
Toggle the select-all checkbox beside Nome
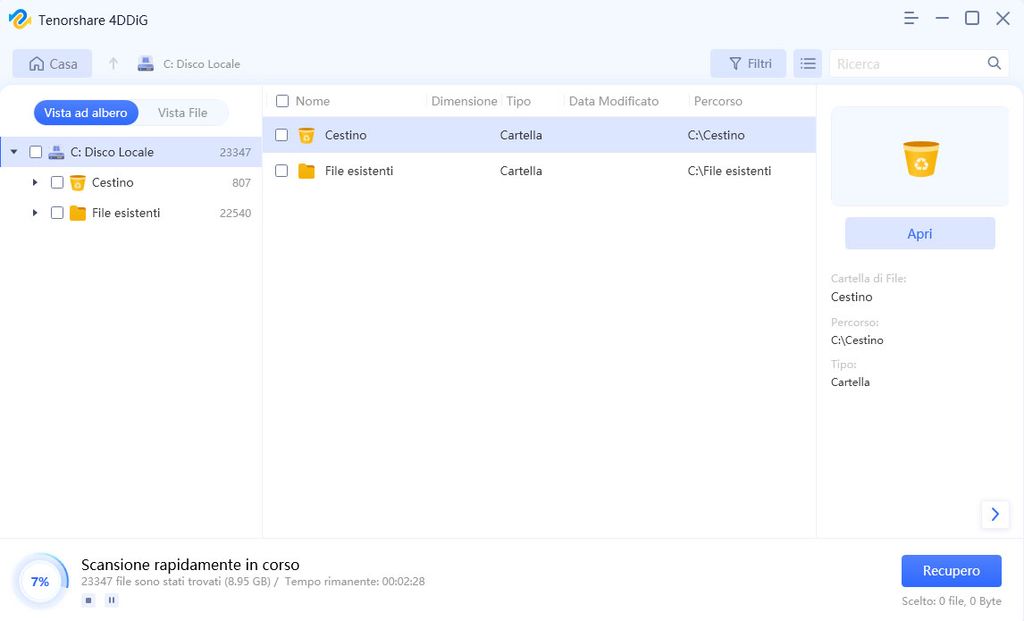point(282,101)
